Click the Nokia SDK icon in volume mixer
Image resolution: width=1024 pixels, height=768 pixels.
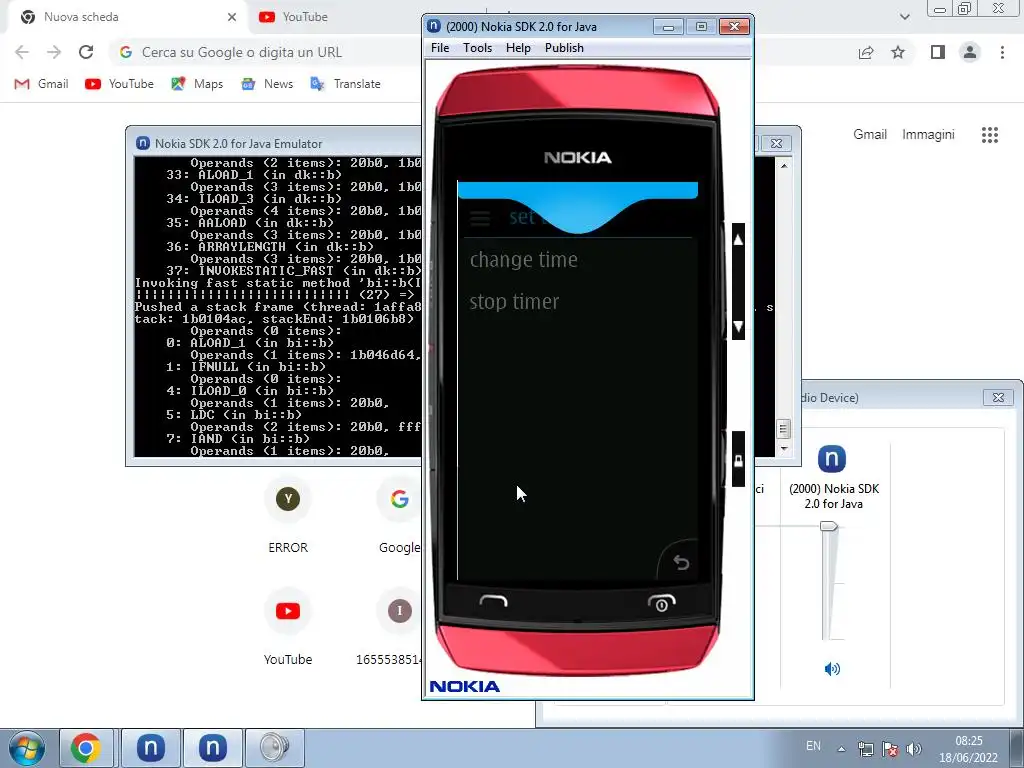point(832,458)
